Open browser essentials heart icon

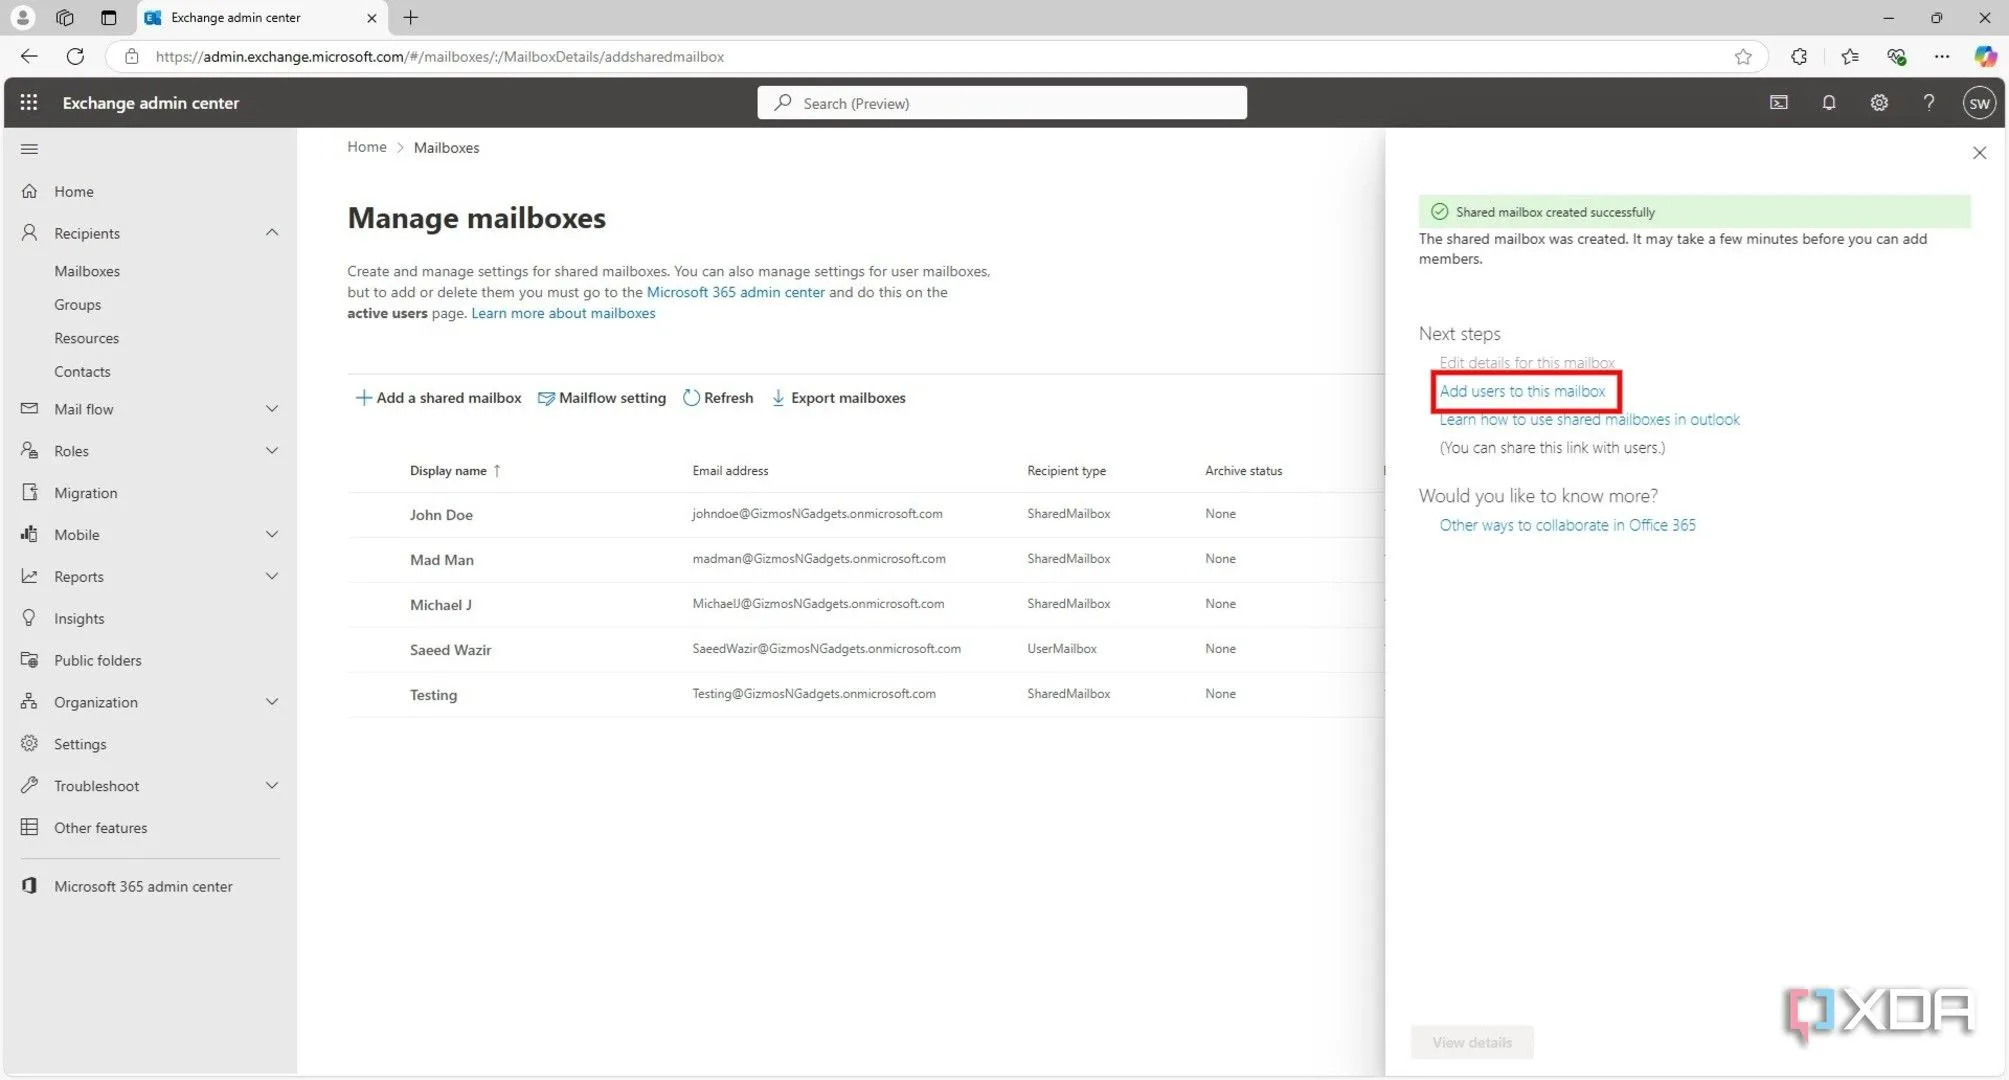pyautogui.click(x=1896, y=56)
